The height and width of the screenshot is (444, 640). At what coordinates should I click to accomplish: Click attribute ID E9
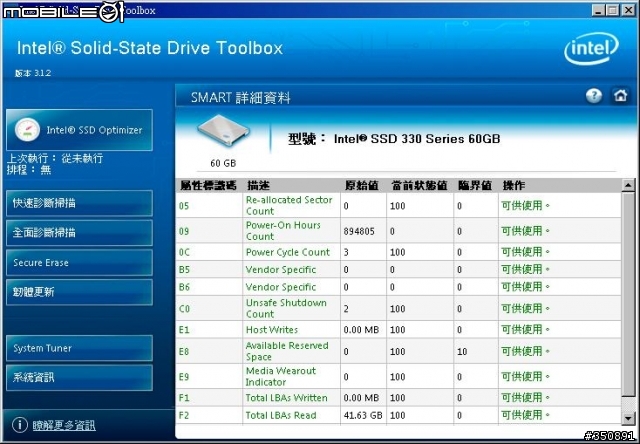tap(184, 377)
